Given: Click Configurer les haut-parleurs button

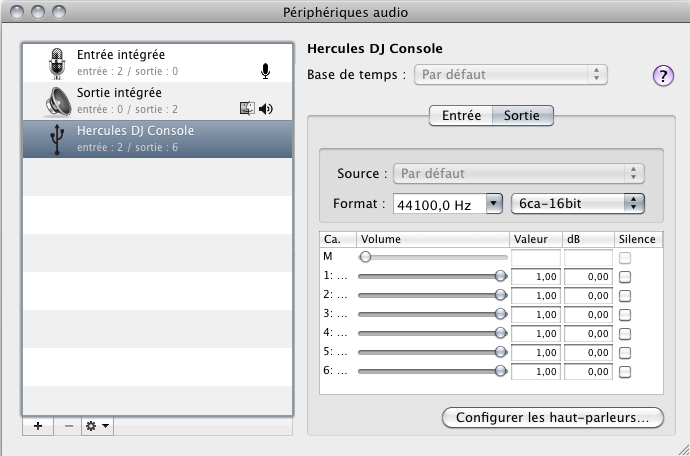Looking at the screenshot, I should click(553, 417).
